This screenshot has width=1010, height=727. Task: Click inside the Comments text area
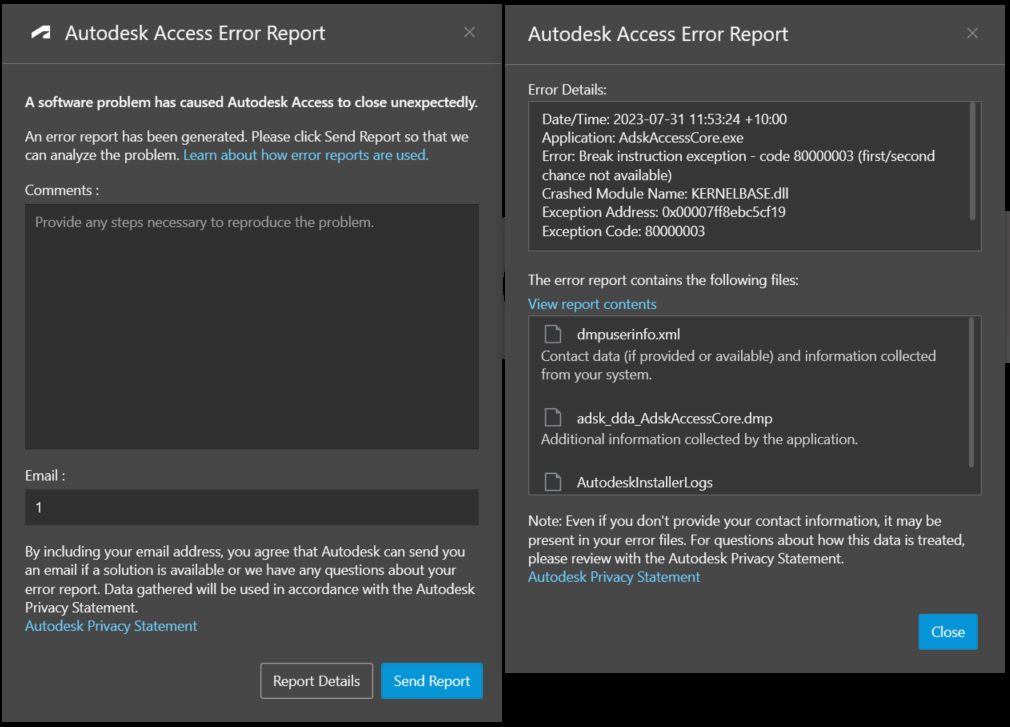pos(252,326)
